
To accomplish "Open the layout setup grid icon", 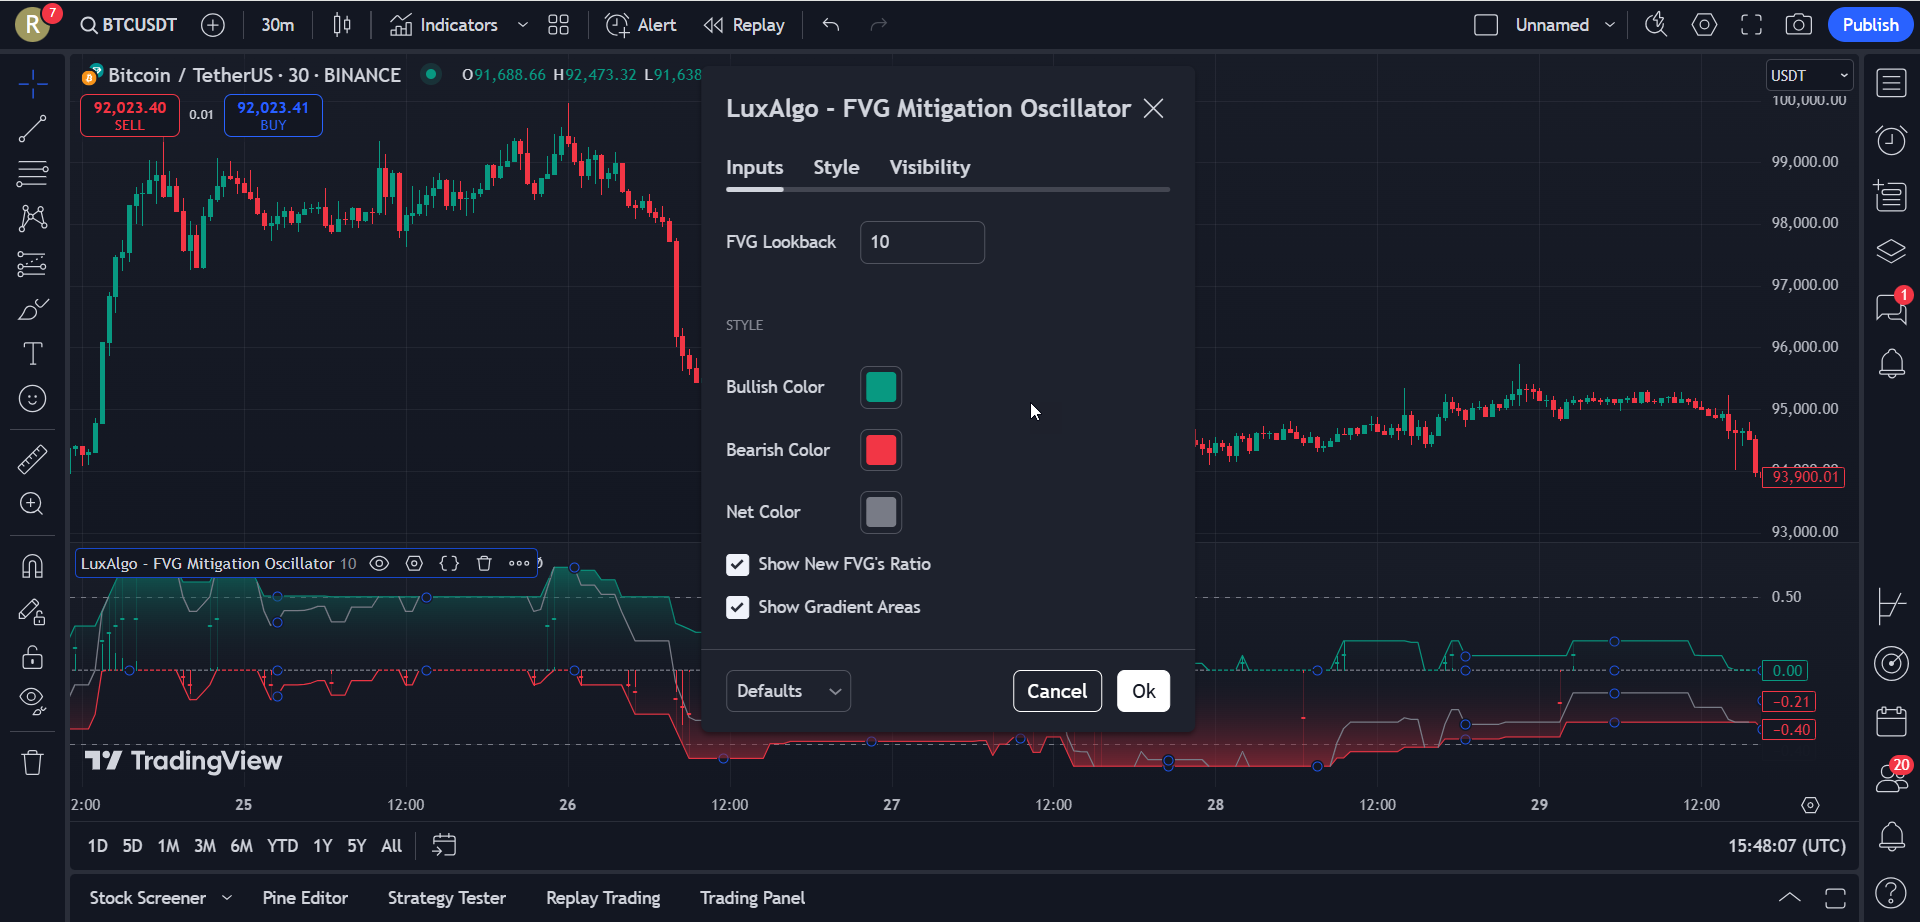I will pos(559,25).
